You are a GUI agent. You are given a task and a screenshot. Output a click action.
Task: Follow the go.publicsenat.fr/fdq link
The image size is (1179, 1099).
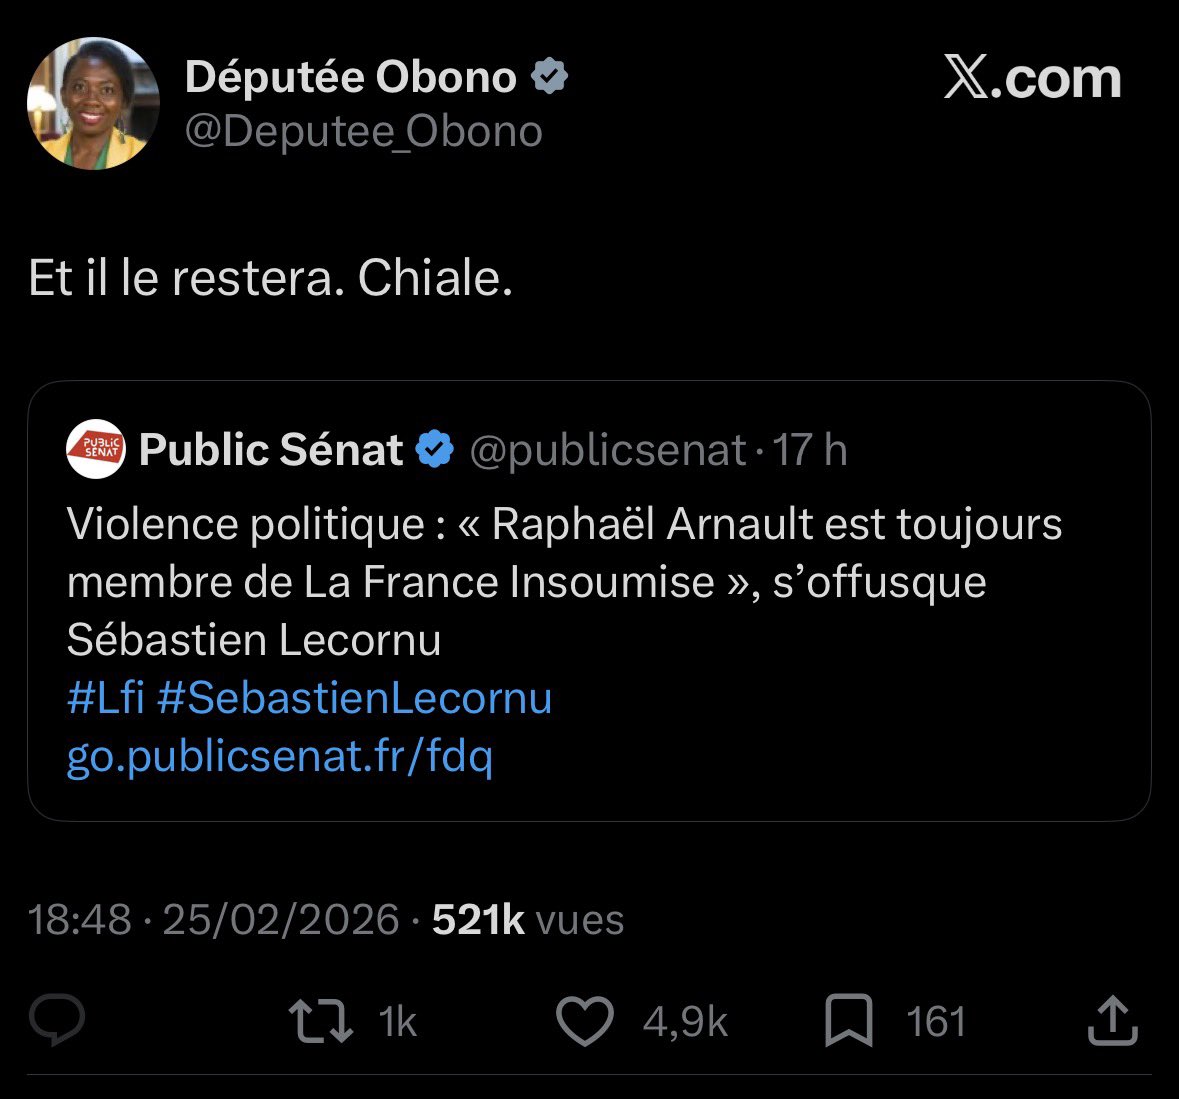[279, 757]
